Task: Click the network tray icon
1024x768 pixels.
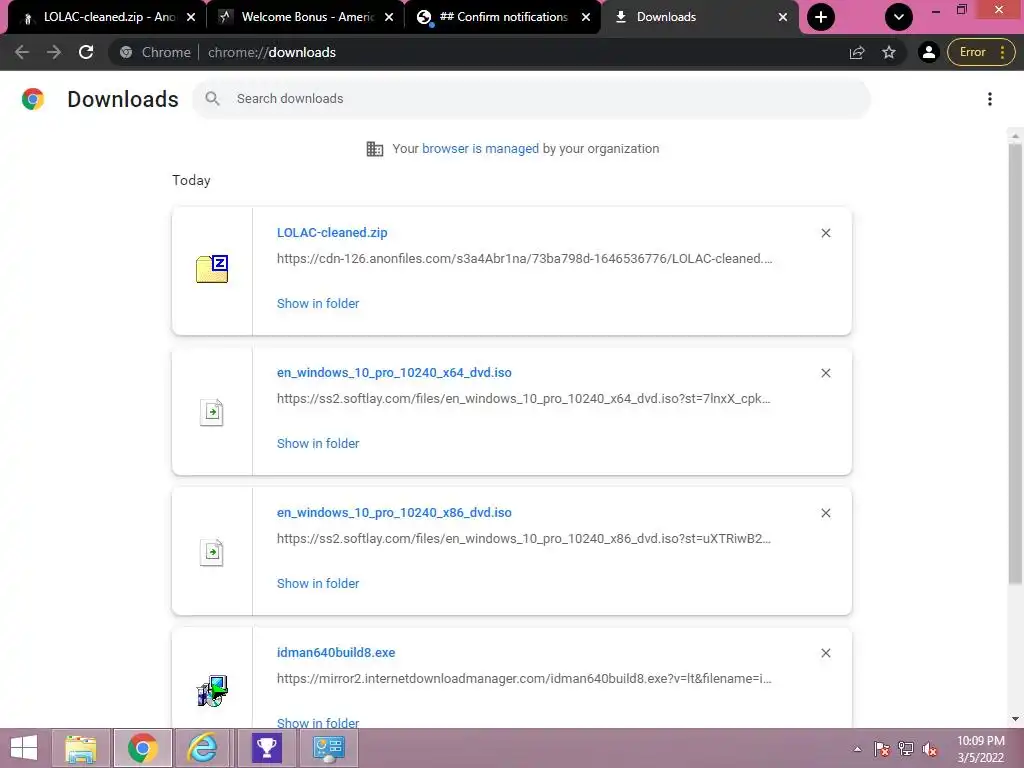Action: pos(906,749)
